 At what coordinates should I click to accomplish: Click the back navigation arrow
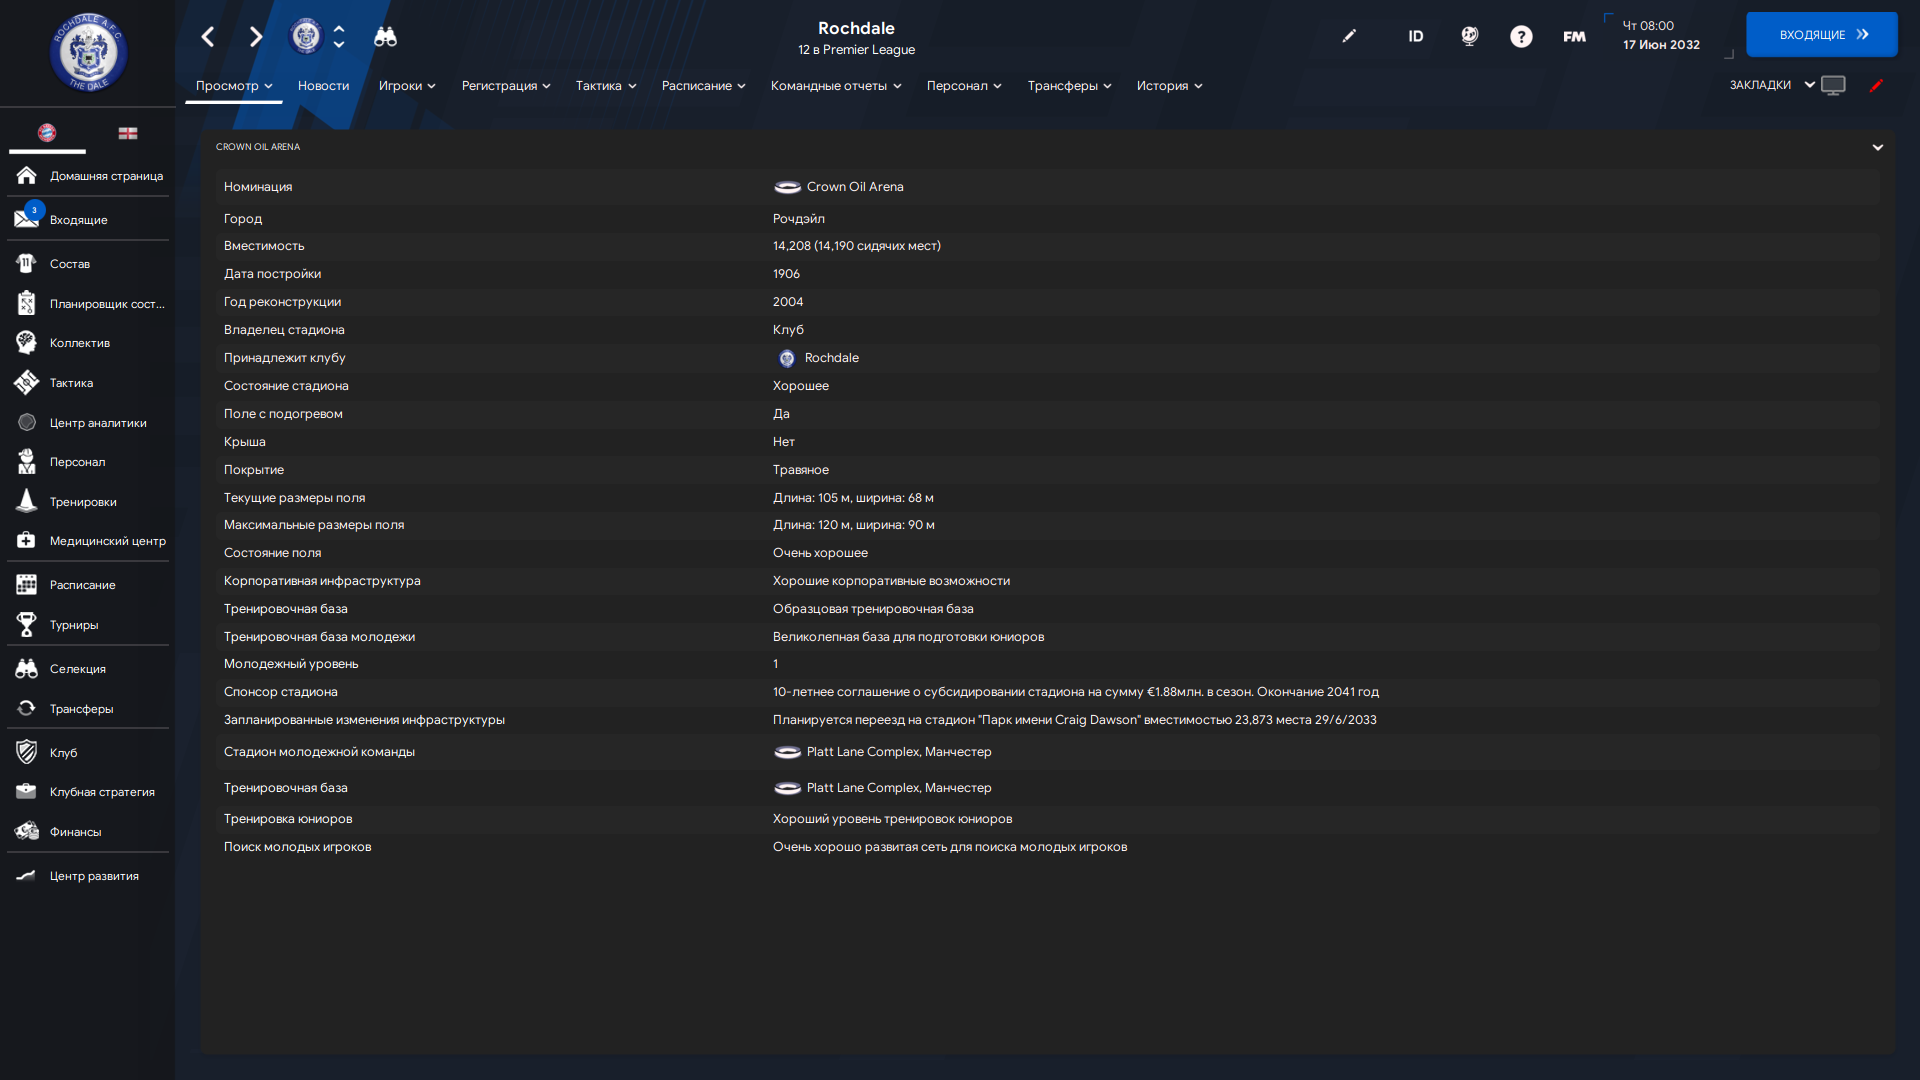[208, 37]
